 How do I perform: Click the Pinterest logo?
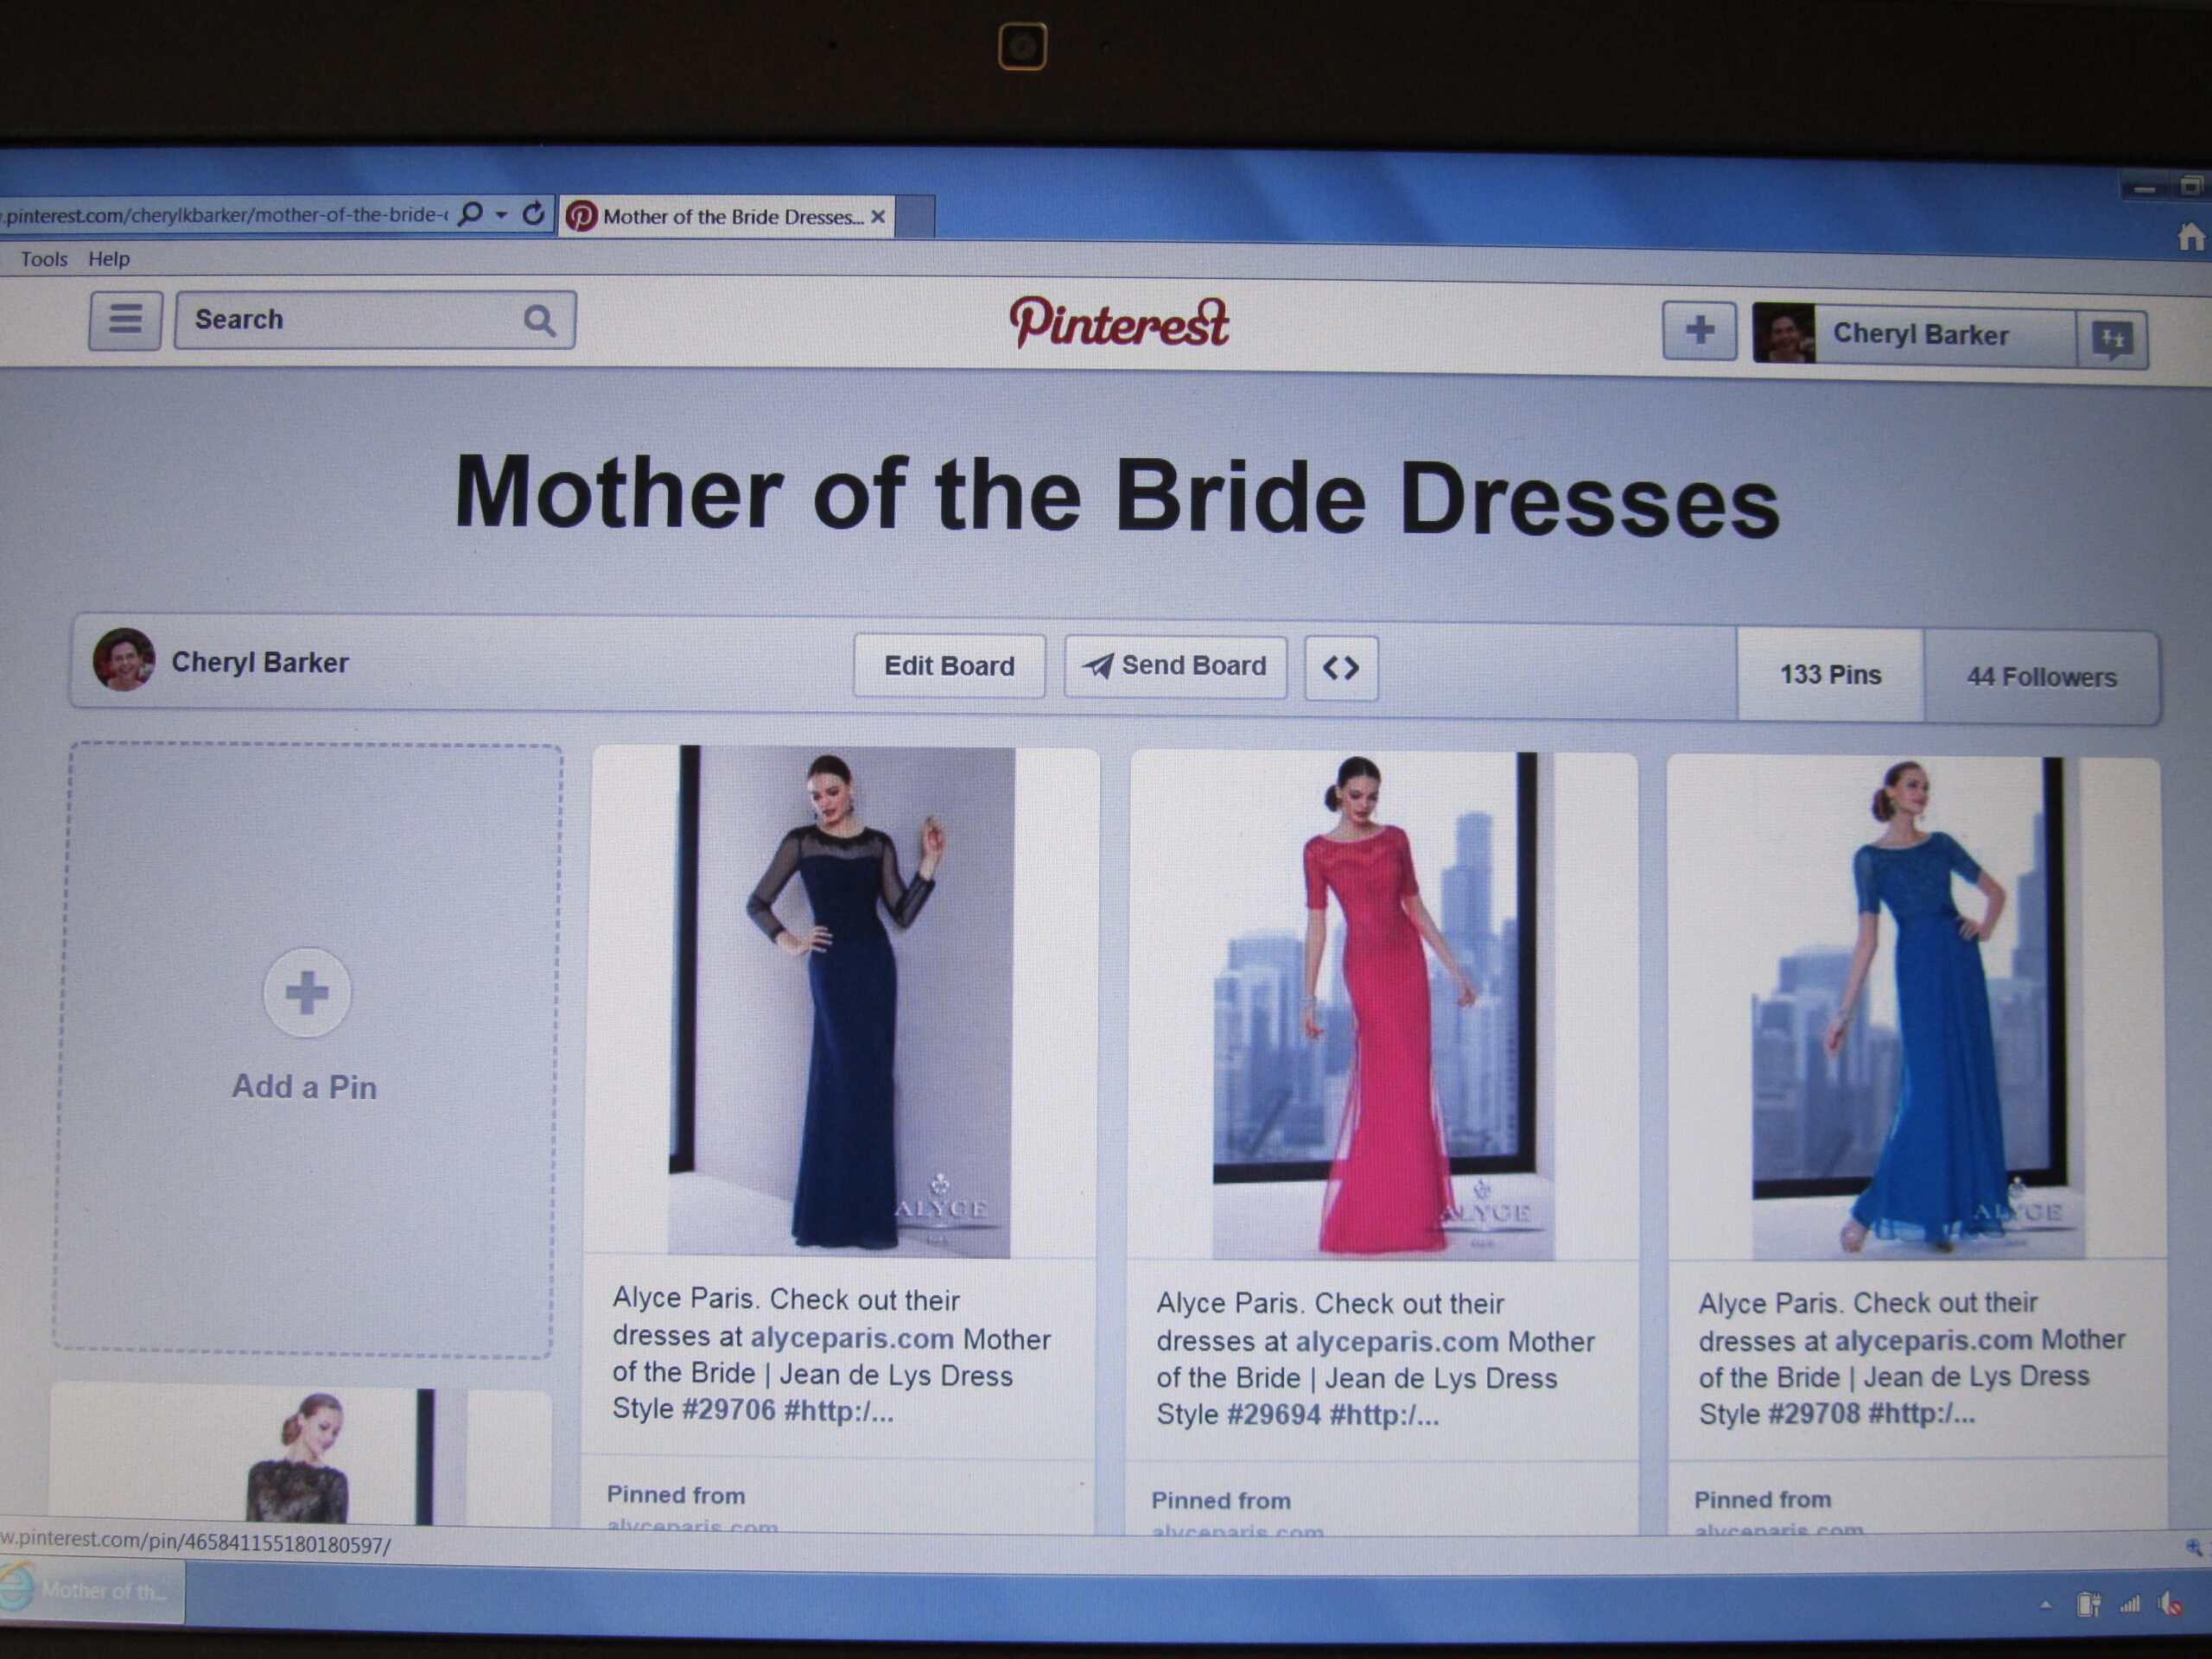1119,324
